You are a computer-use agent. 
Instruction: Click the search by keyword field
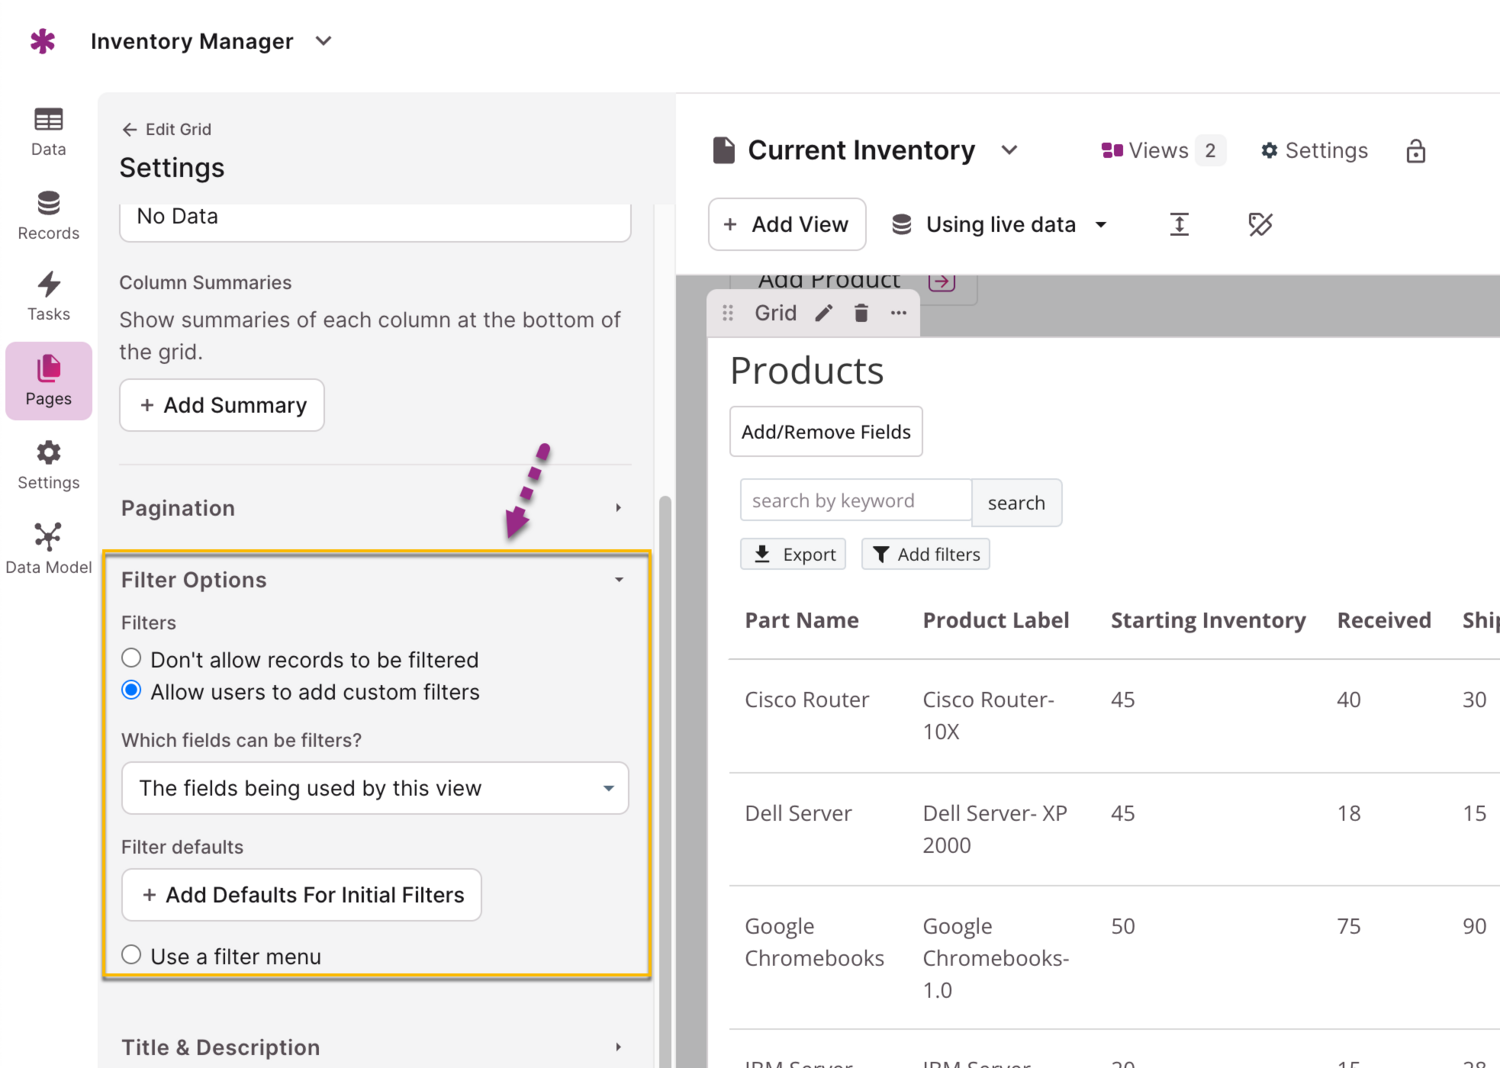click(855, 500)
